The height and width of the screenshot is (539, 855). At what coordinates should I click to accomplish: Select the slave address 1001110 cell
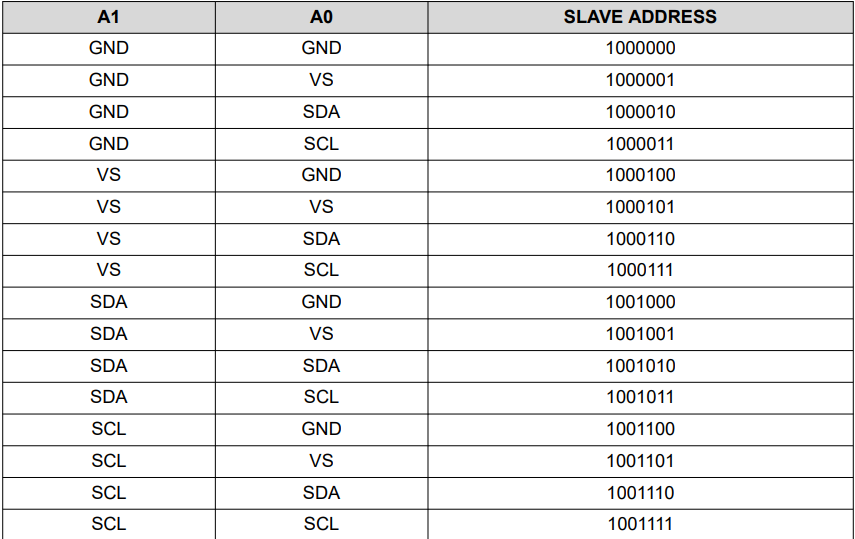tap(640, 493)
